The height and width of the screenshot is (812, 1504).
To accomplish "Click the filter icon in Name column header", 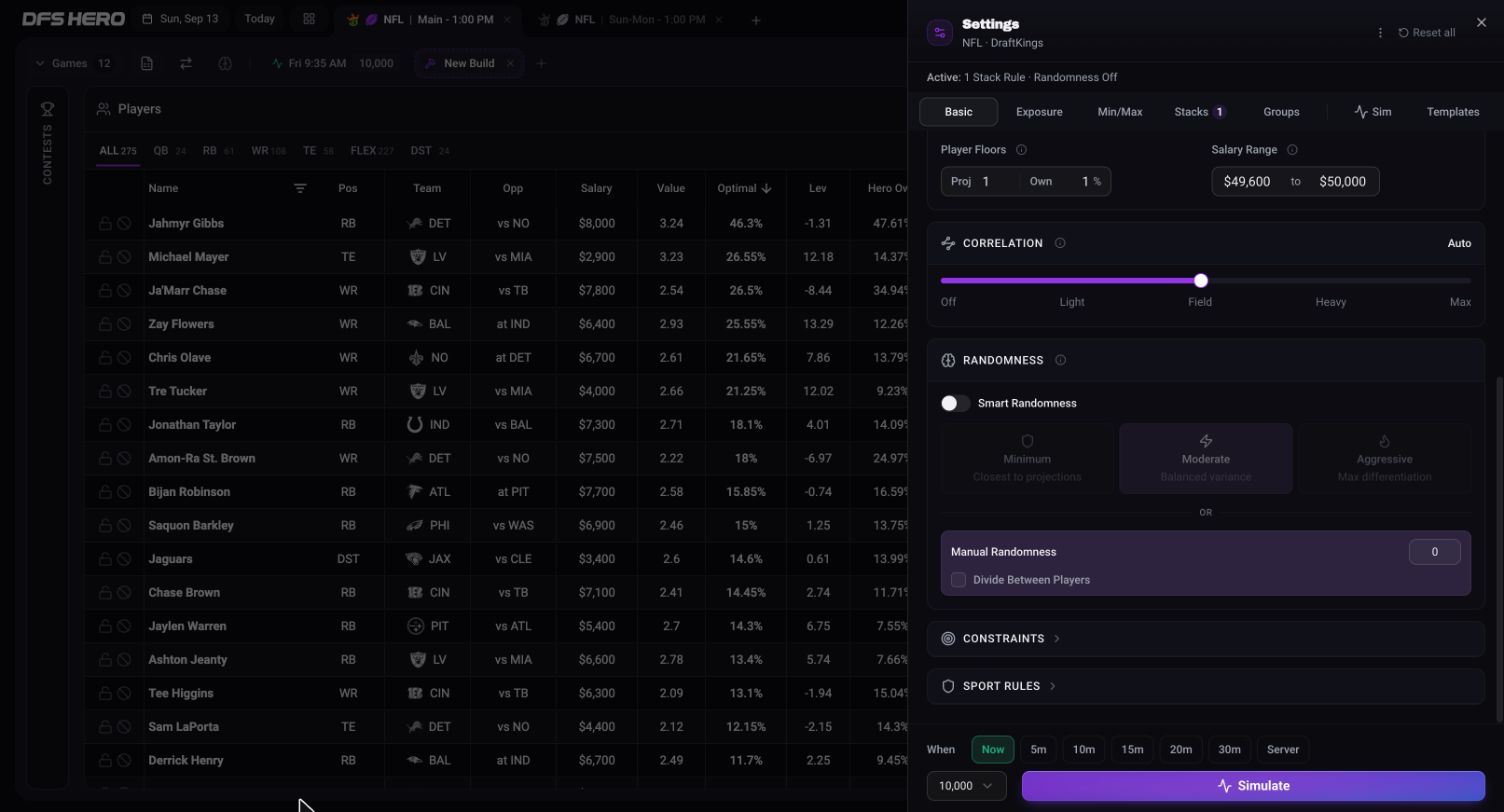I will pyautogui.click(x=300, y=188).
